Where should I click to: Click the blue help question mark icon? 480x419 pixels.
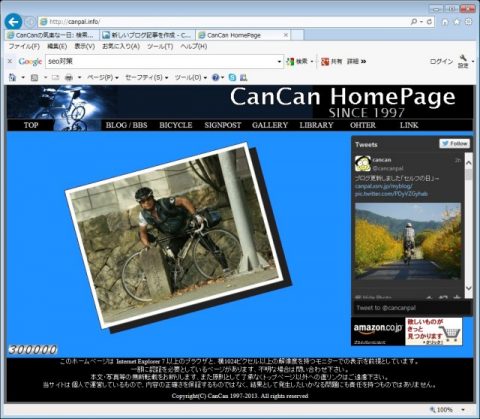[x=215, y=78]
